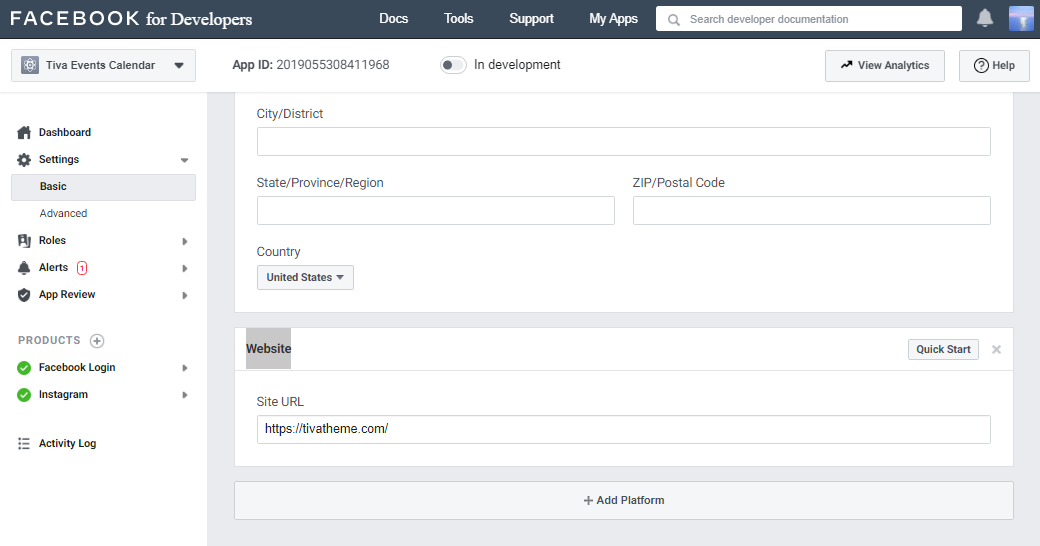Select the Advanced settings item
This screenshot has width=1040, height=546.
pos(63,214)
